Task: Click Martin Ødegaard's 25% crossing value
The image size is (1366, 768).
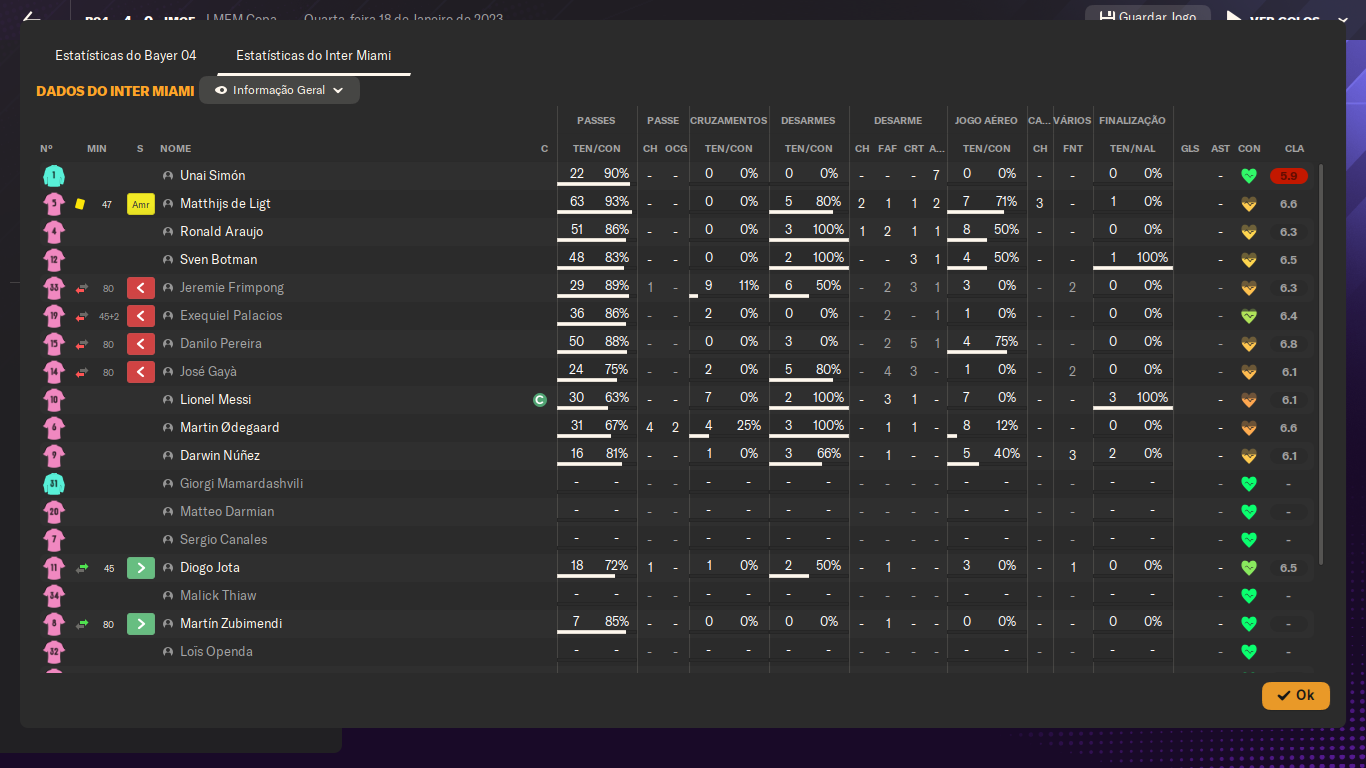Action: click(x=749, y=426)
